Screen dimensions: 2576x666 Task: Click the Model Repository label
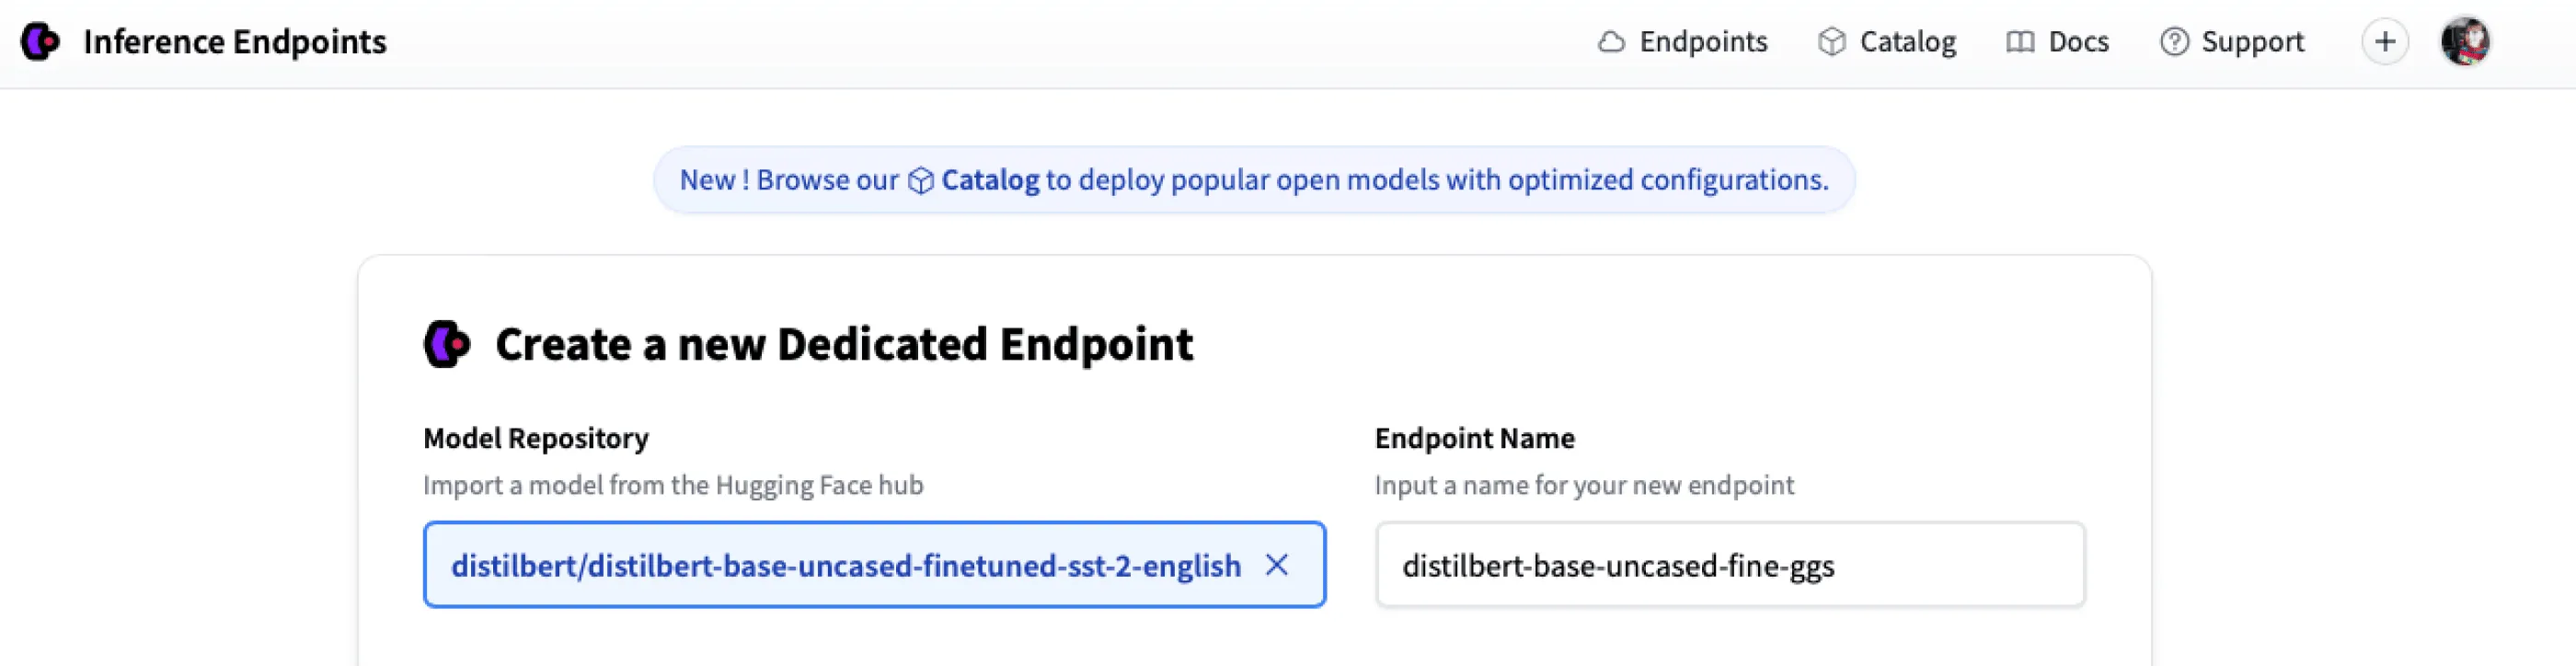[536, 437]
